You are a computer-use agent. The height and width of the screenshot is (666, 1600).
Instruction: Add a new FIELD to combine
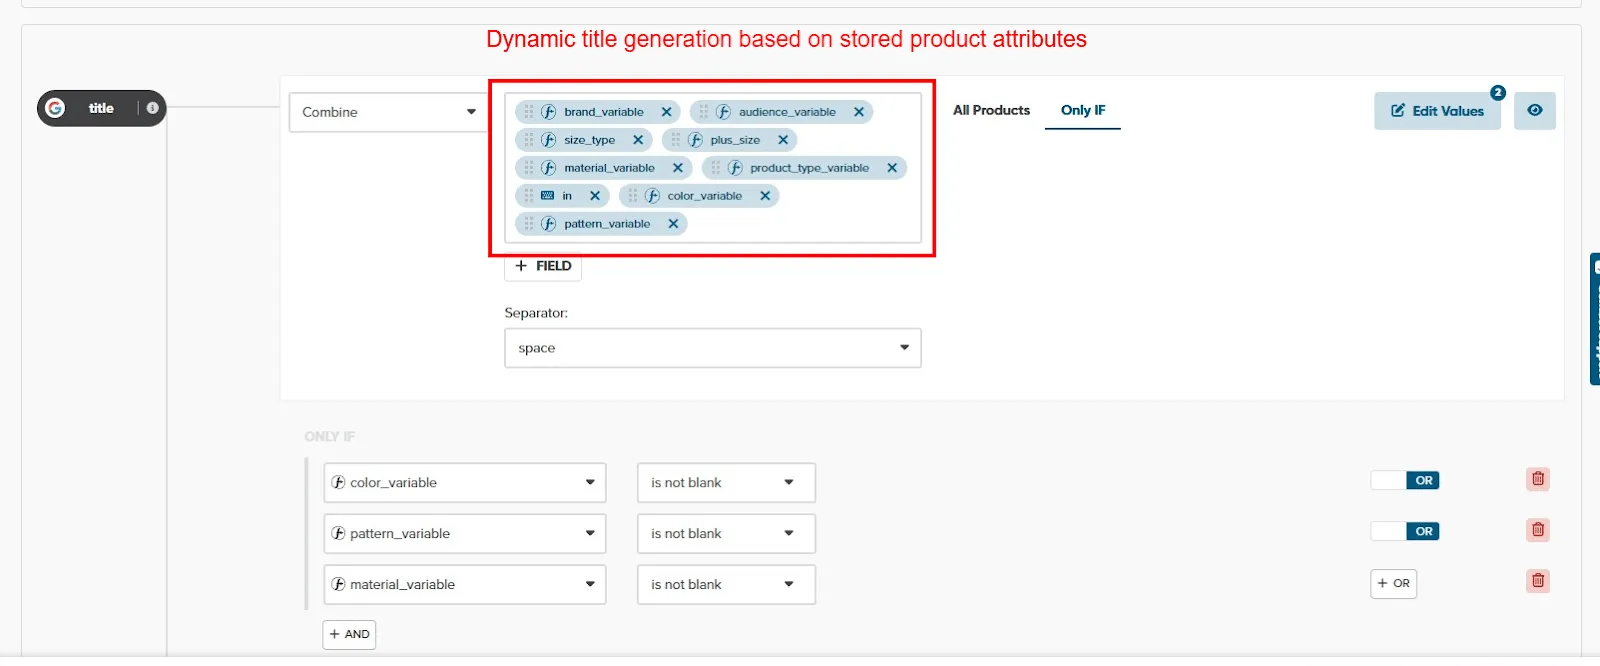(x=543, y=266)
